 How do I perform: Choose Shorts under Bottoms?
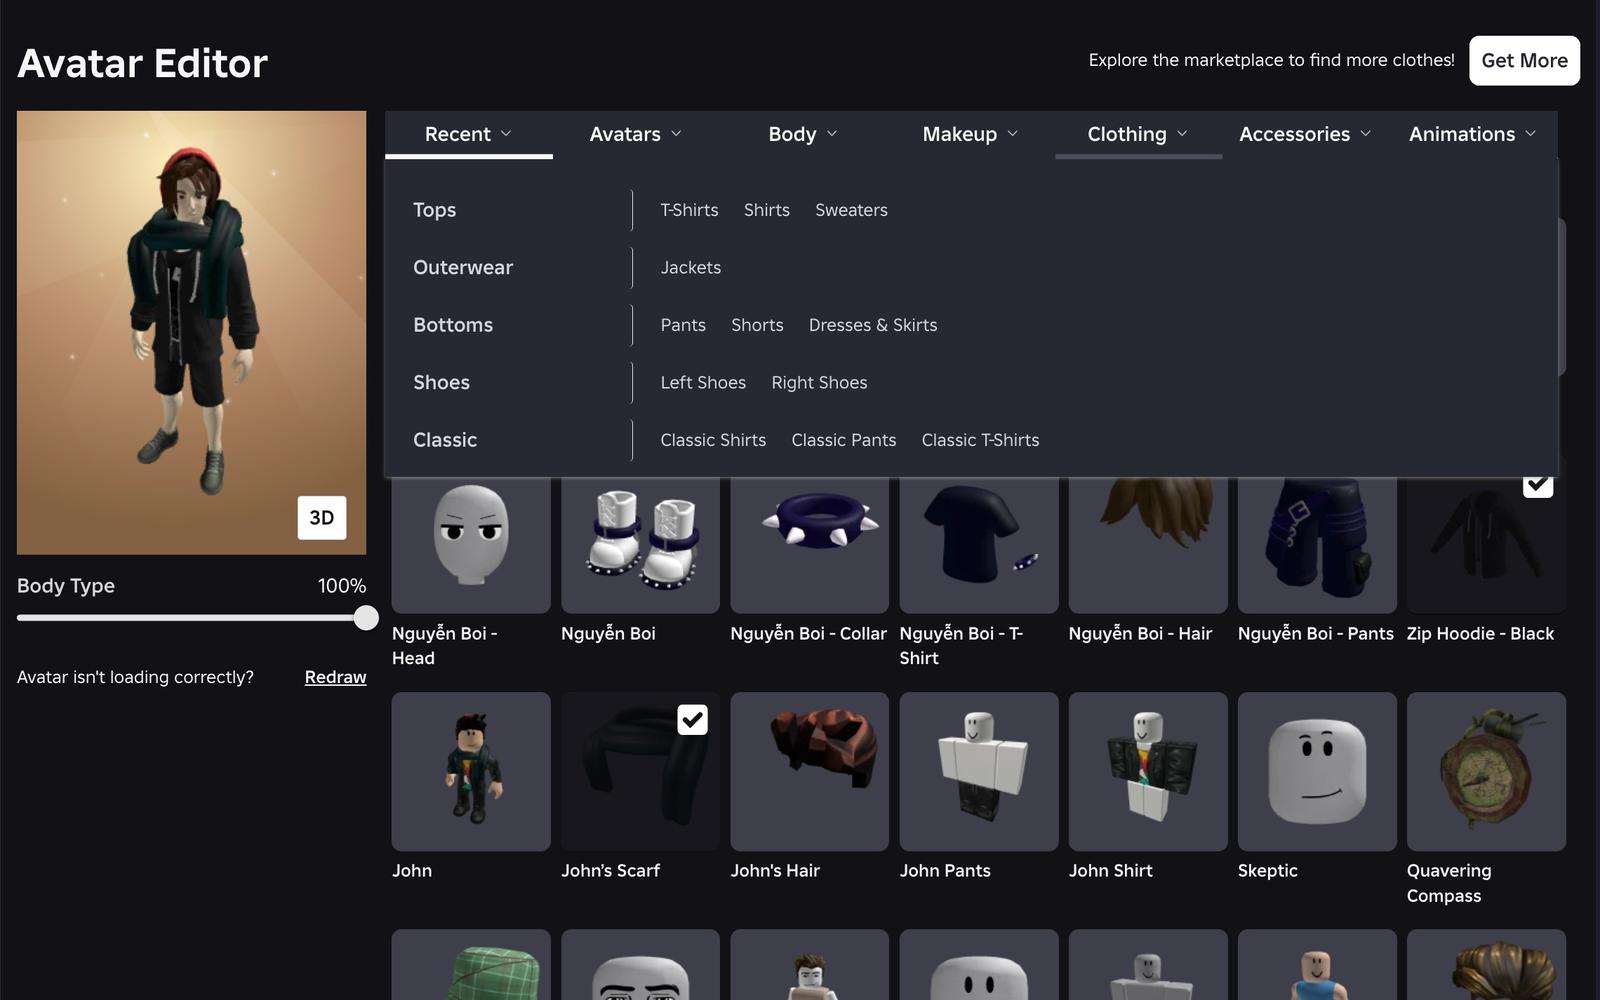tap(757, 325)
